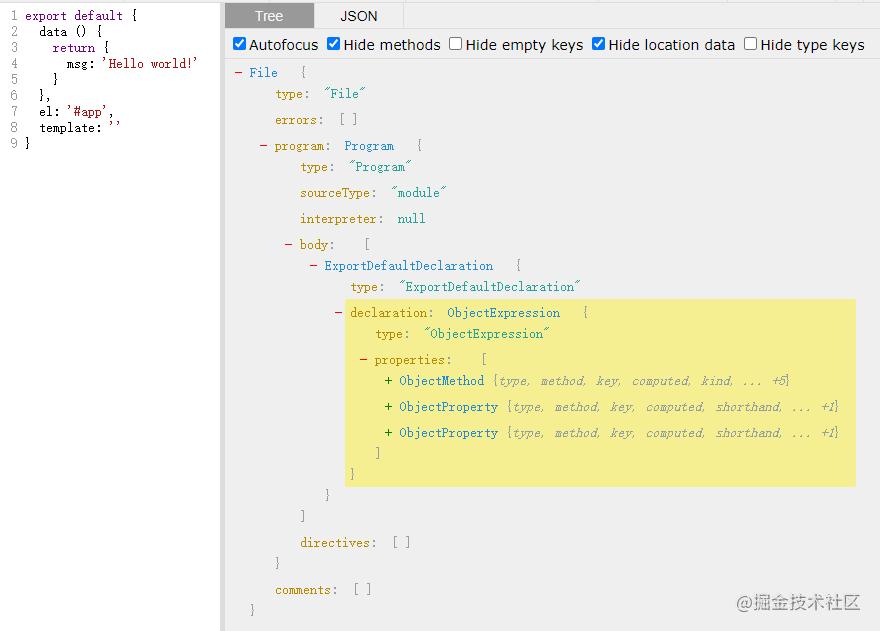Viewport: 880px width, 631px height.
Task: Click 'export default' in code line 1
Action: [x=74, y=16]
